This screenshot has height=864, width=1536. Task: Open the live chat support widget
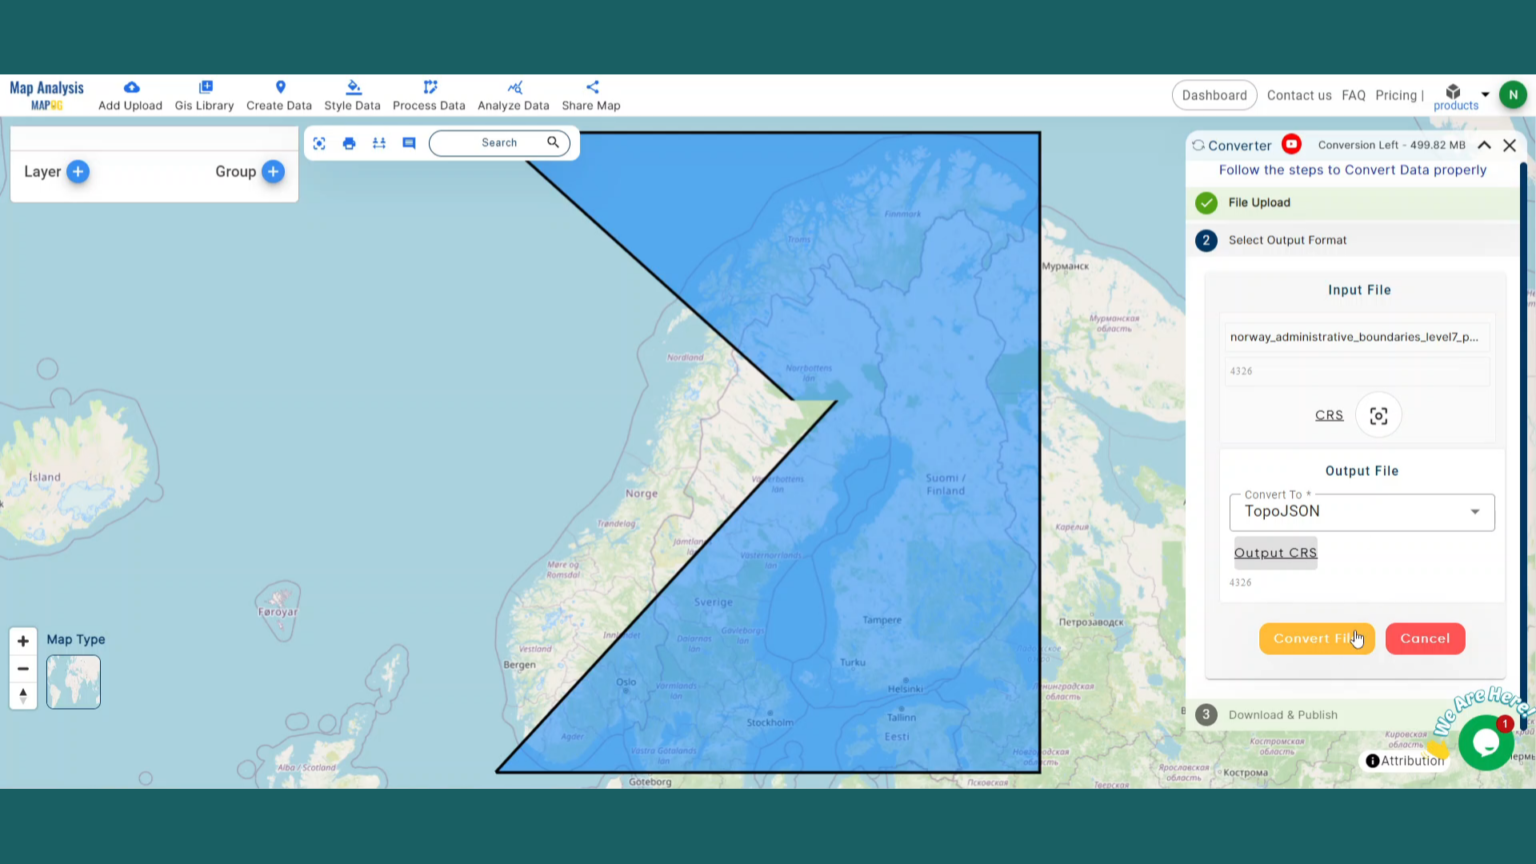point(1486,742)
